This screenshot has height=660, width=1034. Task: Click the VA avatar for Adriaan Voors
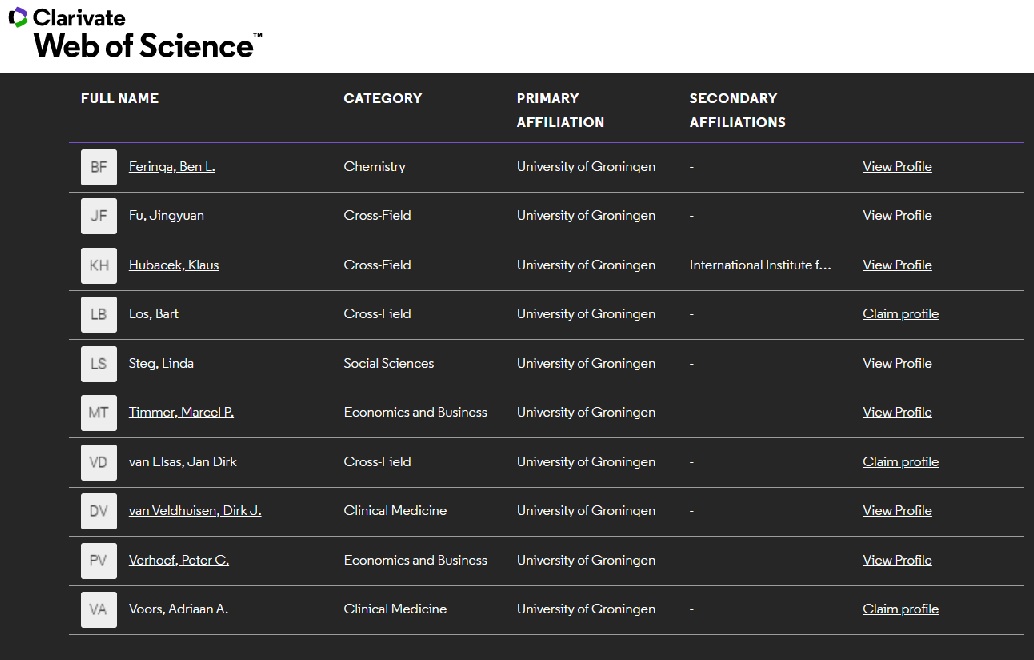click(99, 609)
